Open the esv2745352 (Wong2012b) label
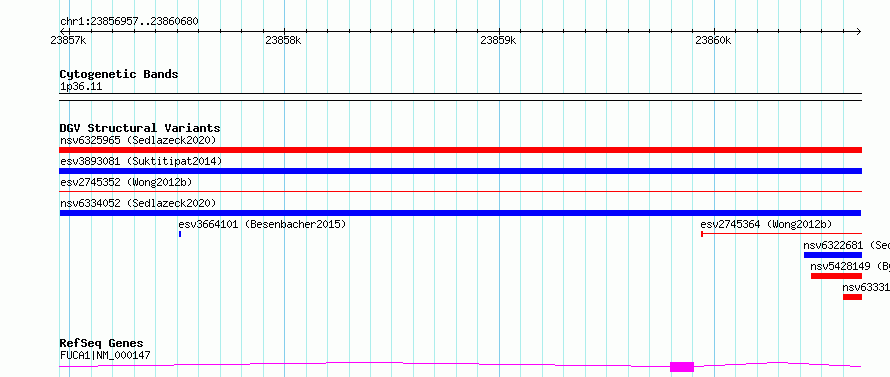The width and height of the screenshot is (890, 377). 126,182
